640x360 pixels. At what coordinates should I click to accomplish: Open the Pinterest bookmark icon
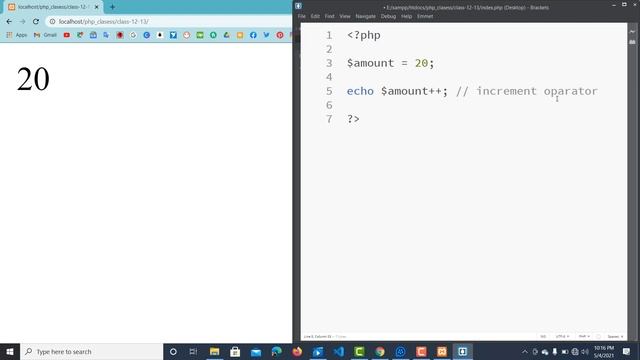click(x=280, y=35)
